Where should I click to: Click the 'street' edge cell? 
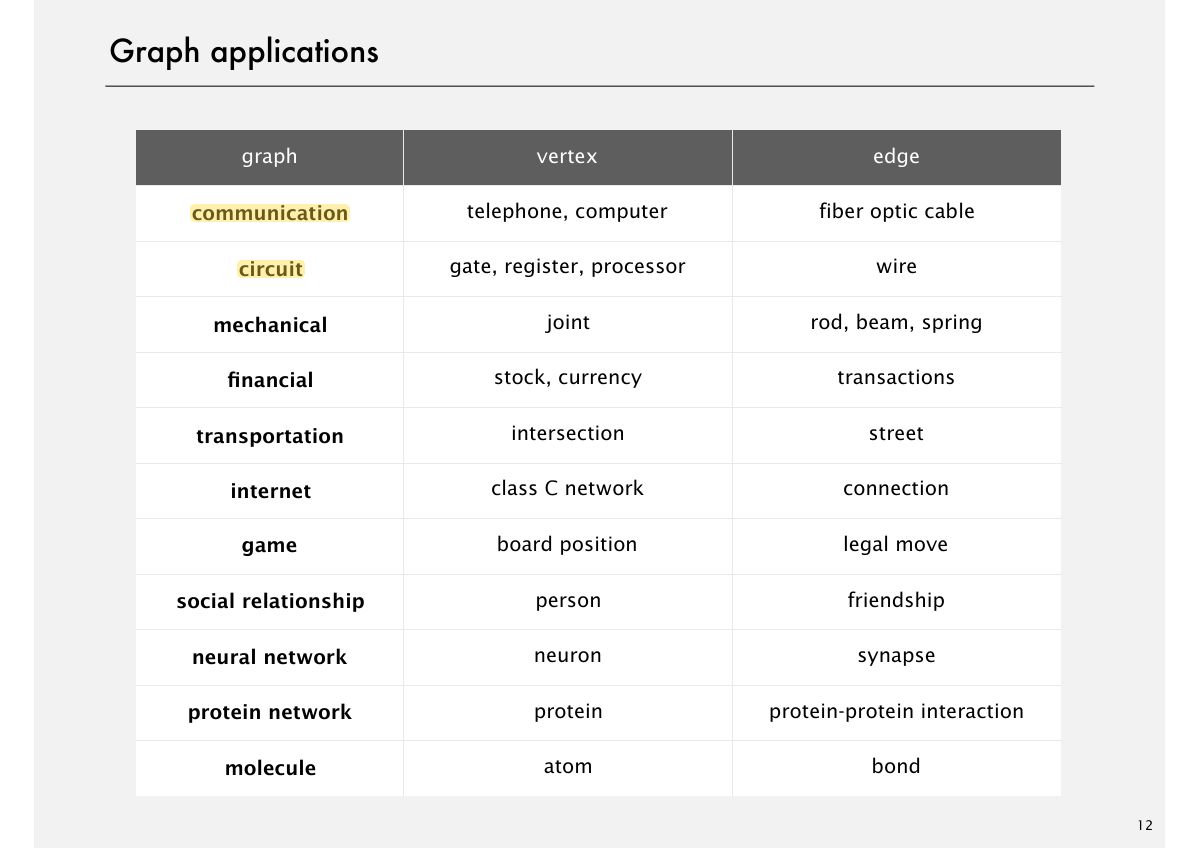tap(896, 434)
